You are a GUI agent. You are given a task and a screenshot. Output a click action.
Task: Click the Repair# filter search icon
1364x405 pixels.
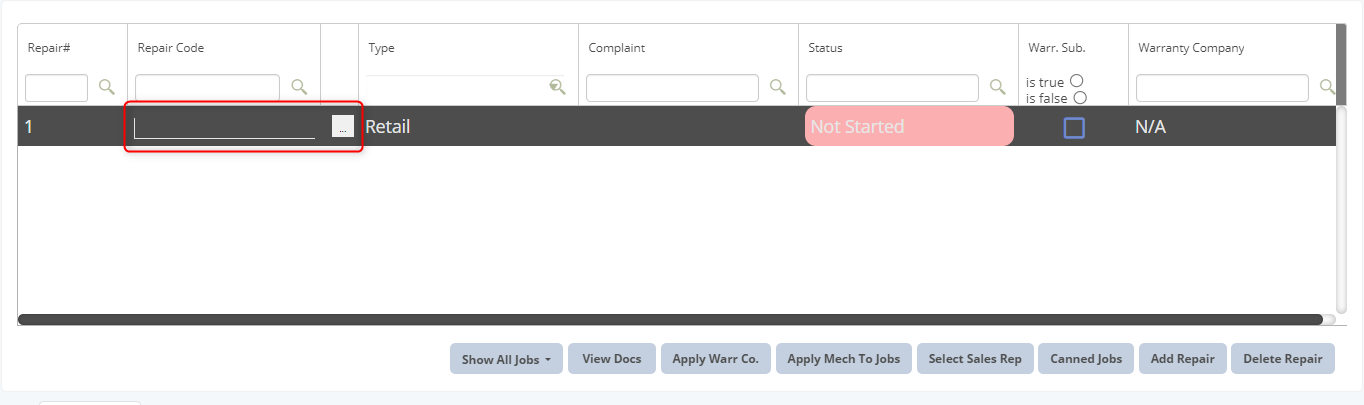[107, 87]
